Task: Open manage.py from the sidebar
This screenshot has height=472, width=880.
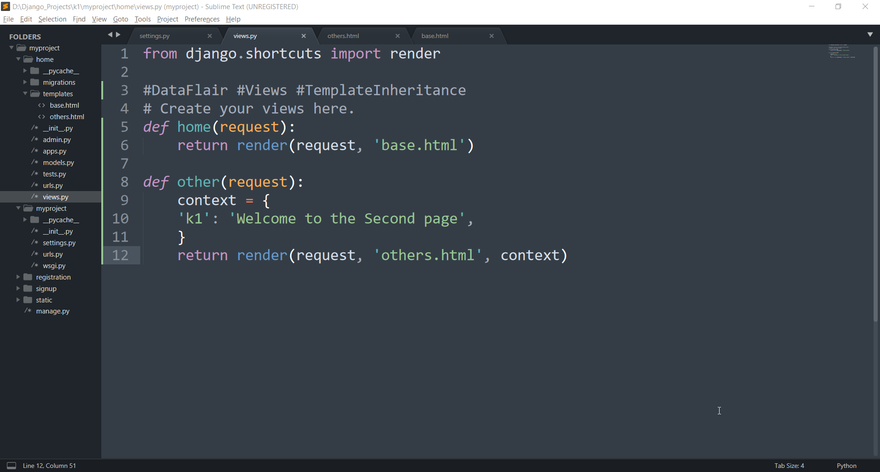Action: tap(52, 311)
